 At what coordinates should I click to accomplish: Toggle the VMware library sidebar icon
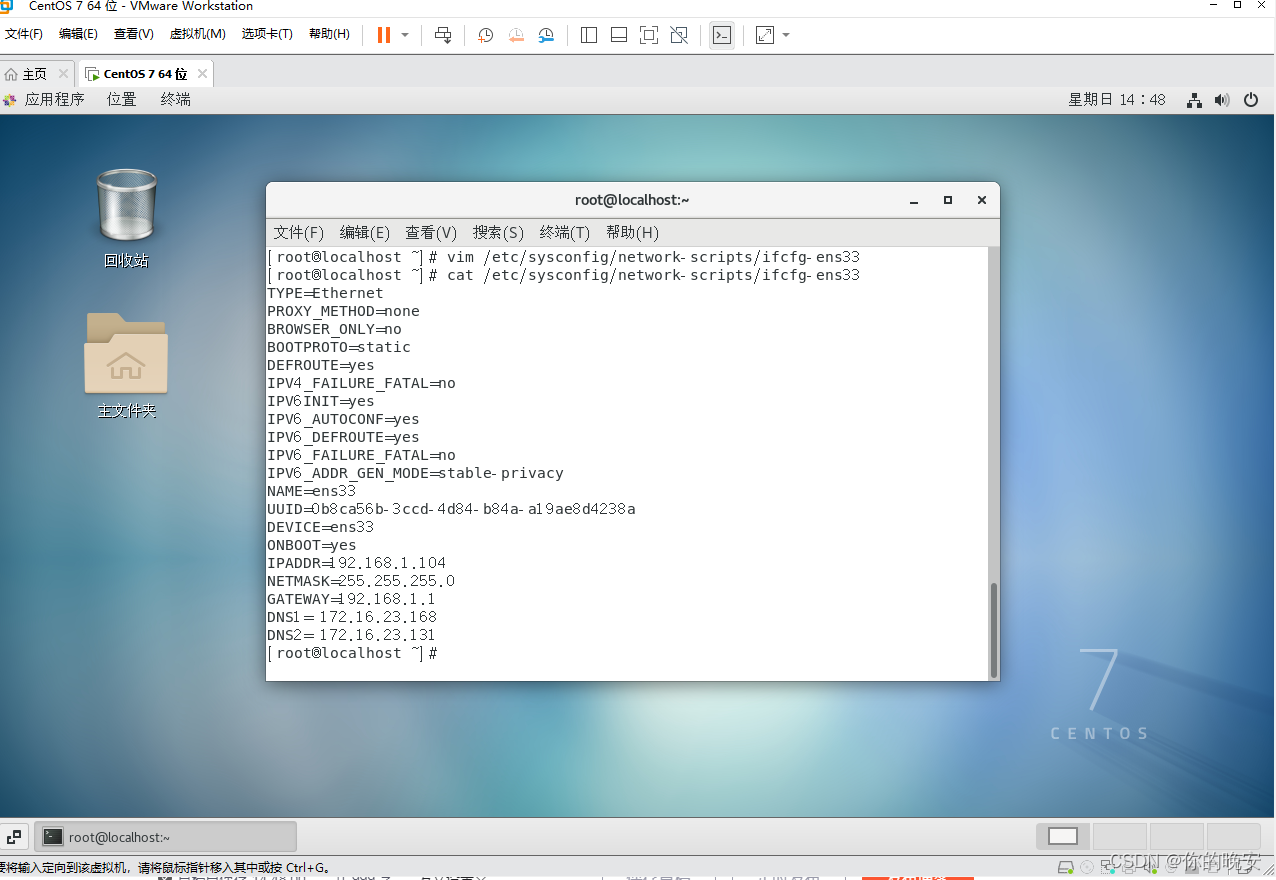589,35
